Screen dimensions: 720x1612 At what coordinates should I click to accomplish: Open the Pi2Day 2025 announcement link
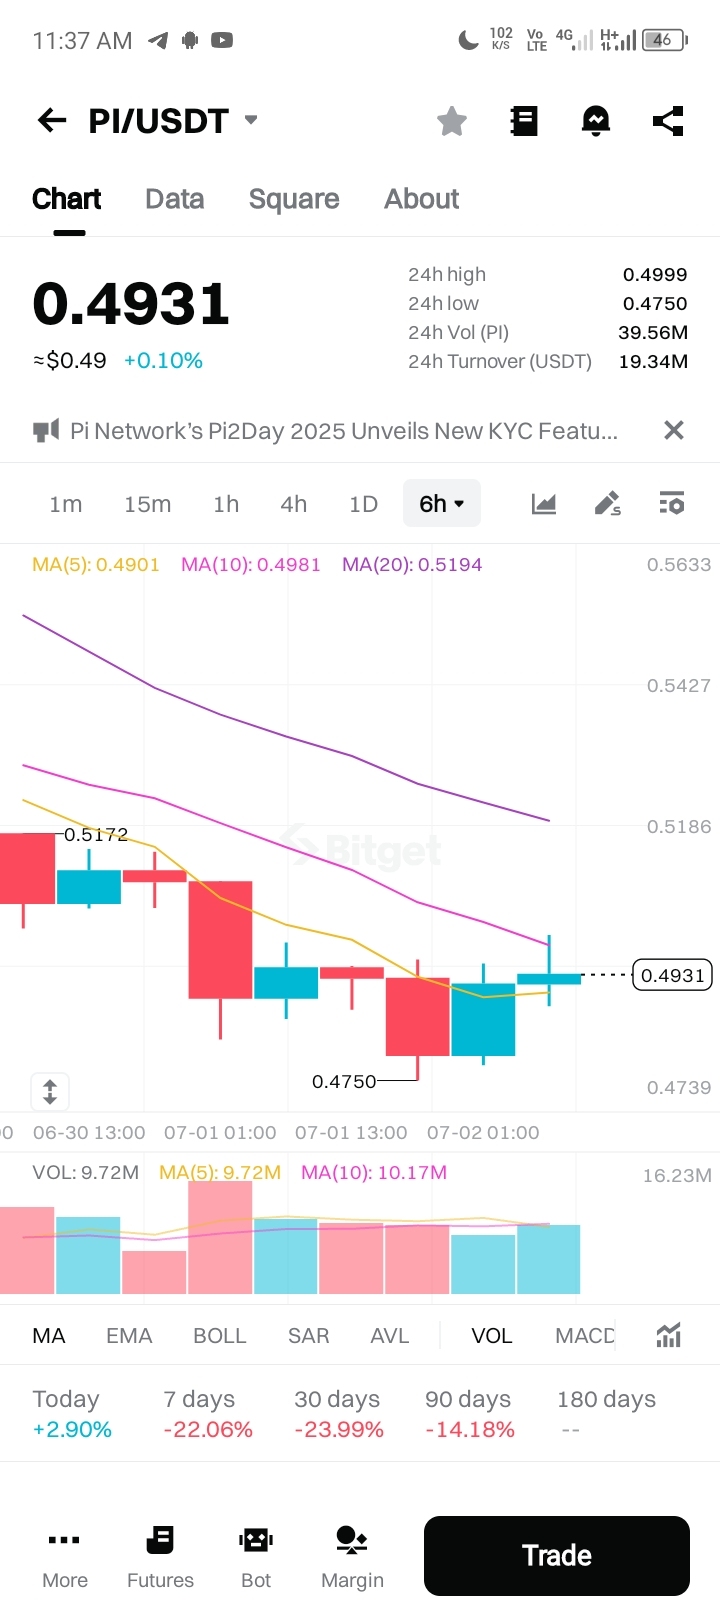click(x=343, y=431)
